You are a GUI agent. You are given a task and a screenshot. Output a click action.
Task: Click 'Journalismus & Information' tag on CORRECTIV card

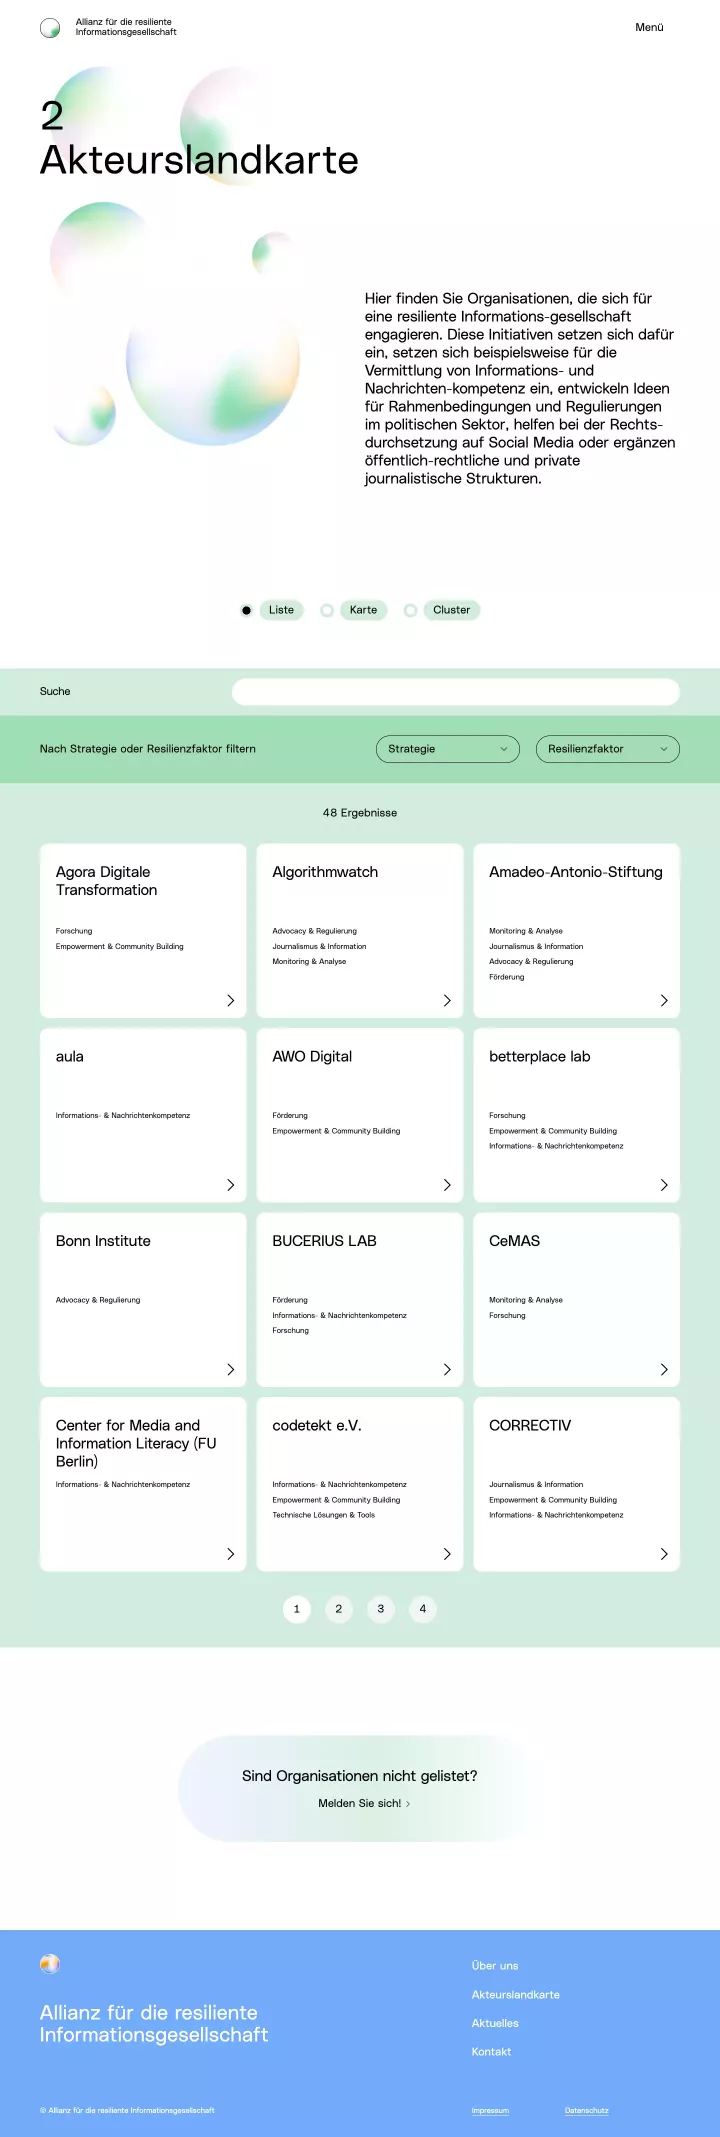[536, 1485]
